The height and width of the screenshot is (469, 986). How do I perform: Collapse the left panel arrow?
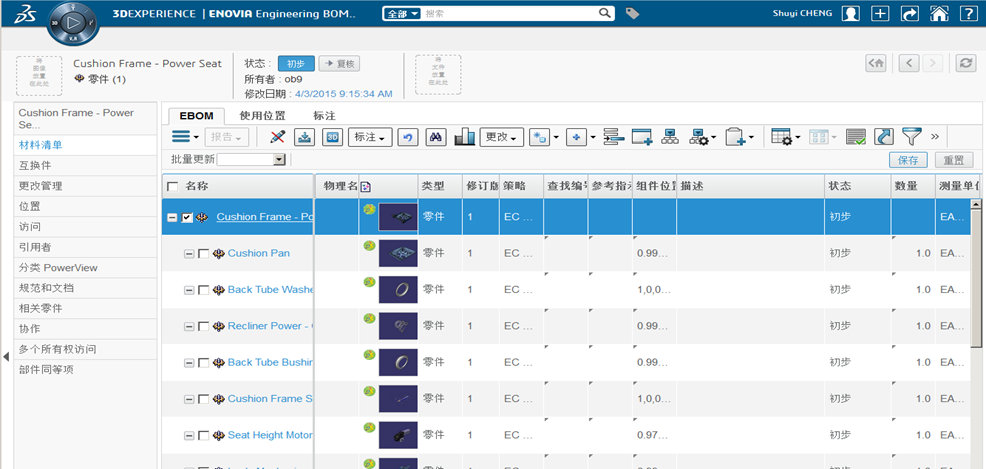point(6,356)
